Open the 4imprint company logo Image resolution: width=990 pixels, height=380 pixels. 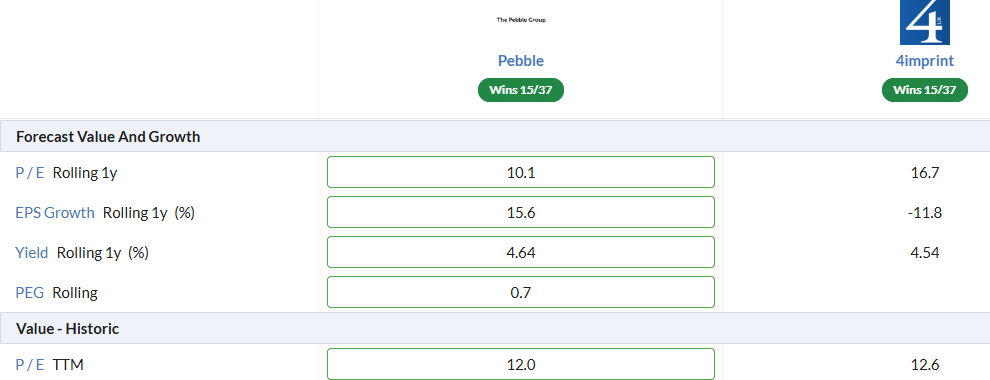coord(924,22)
